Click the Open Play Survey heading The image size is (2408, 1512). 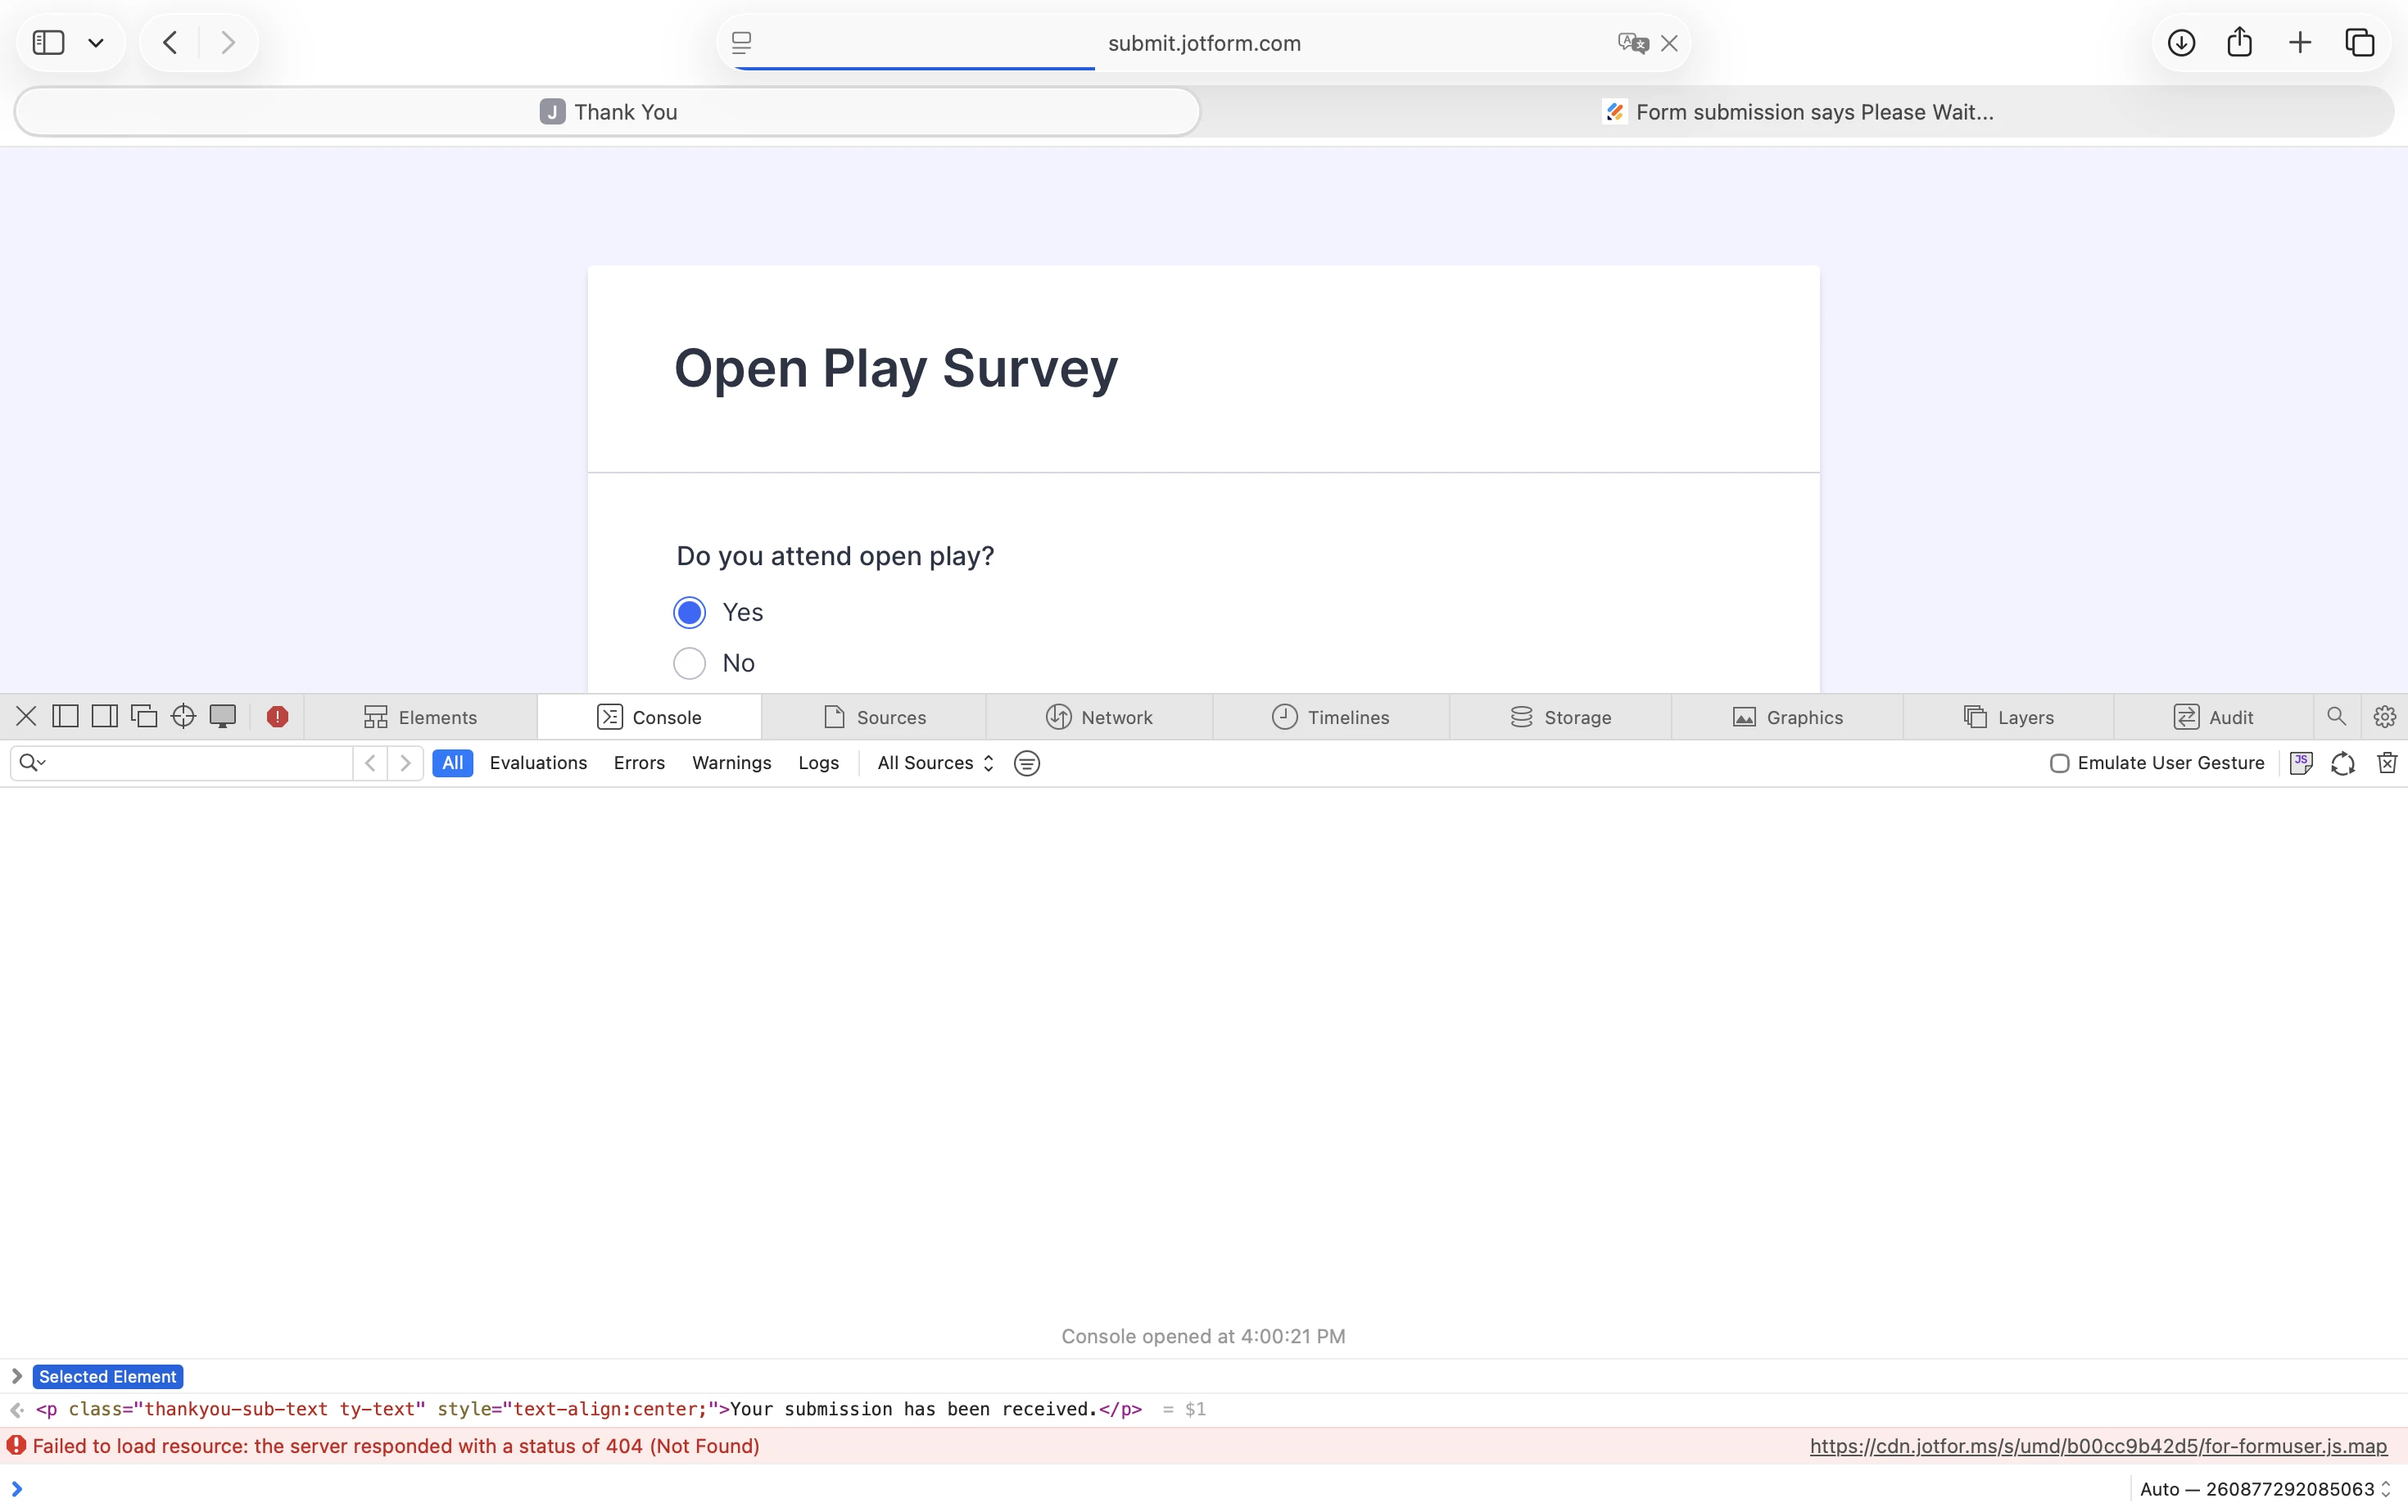click(x=895, y=368)
